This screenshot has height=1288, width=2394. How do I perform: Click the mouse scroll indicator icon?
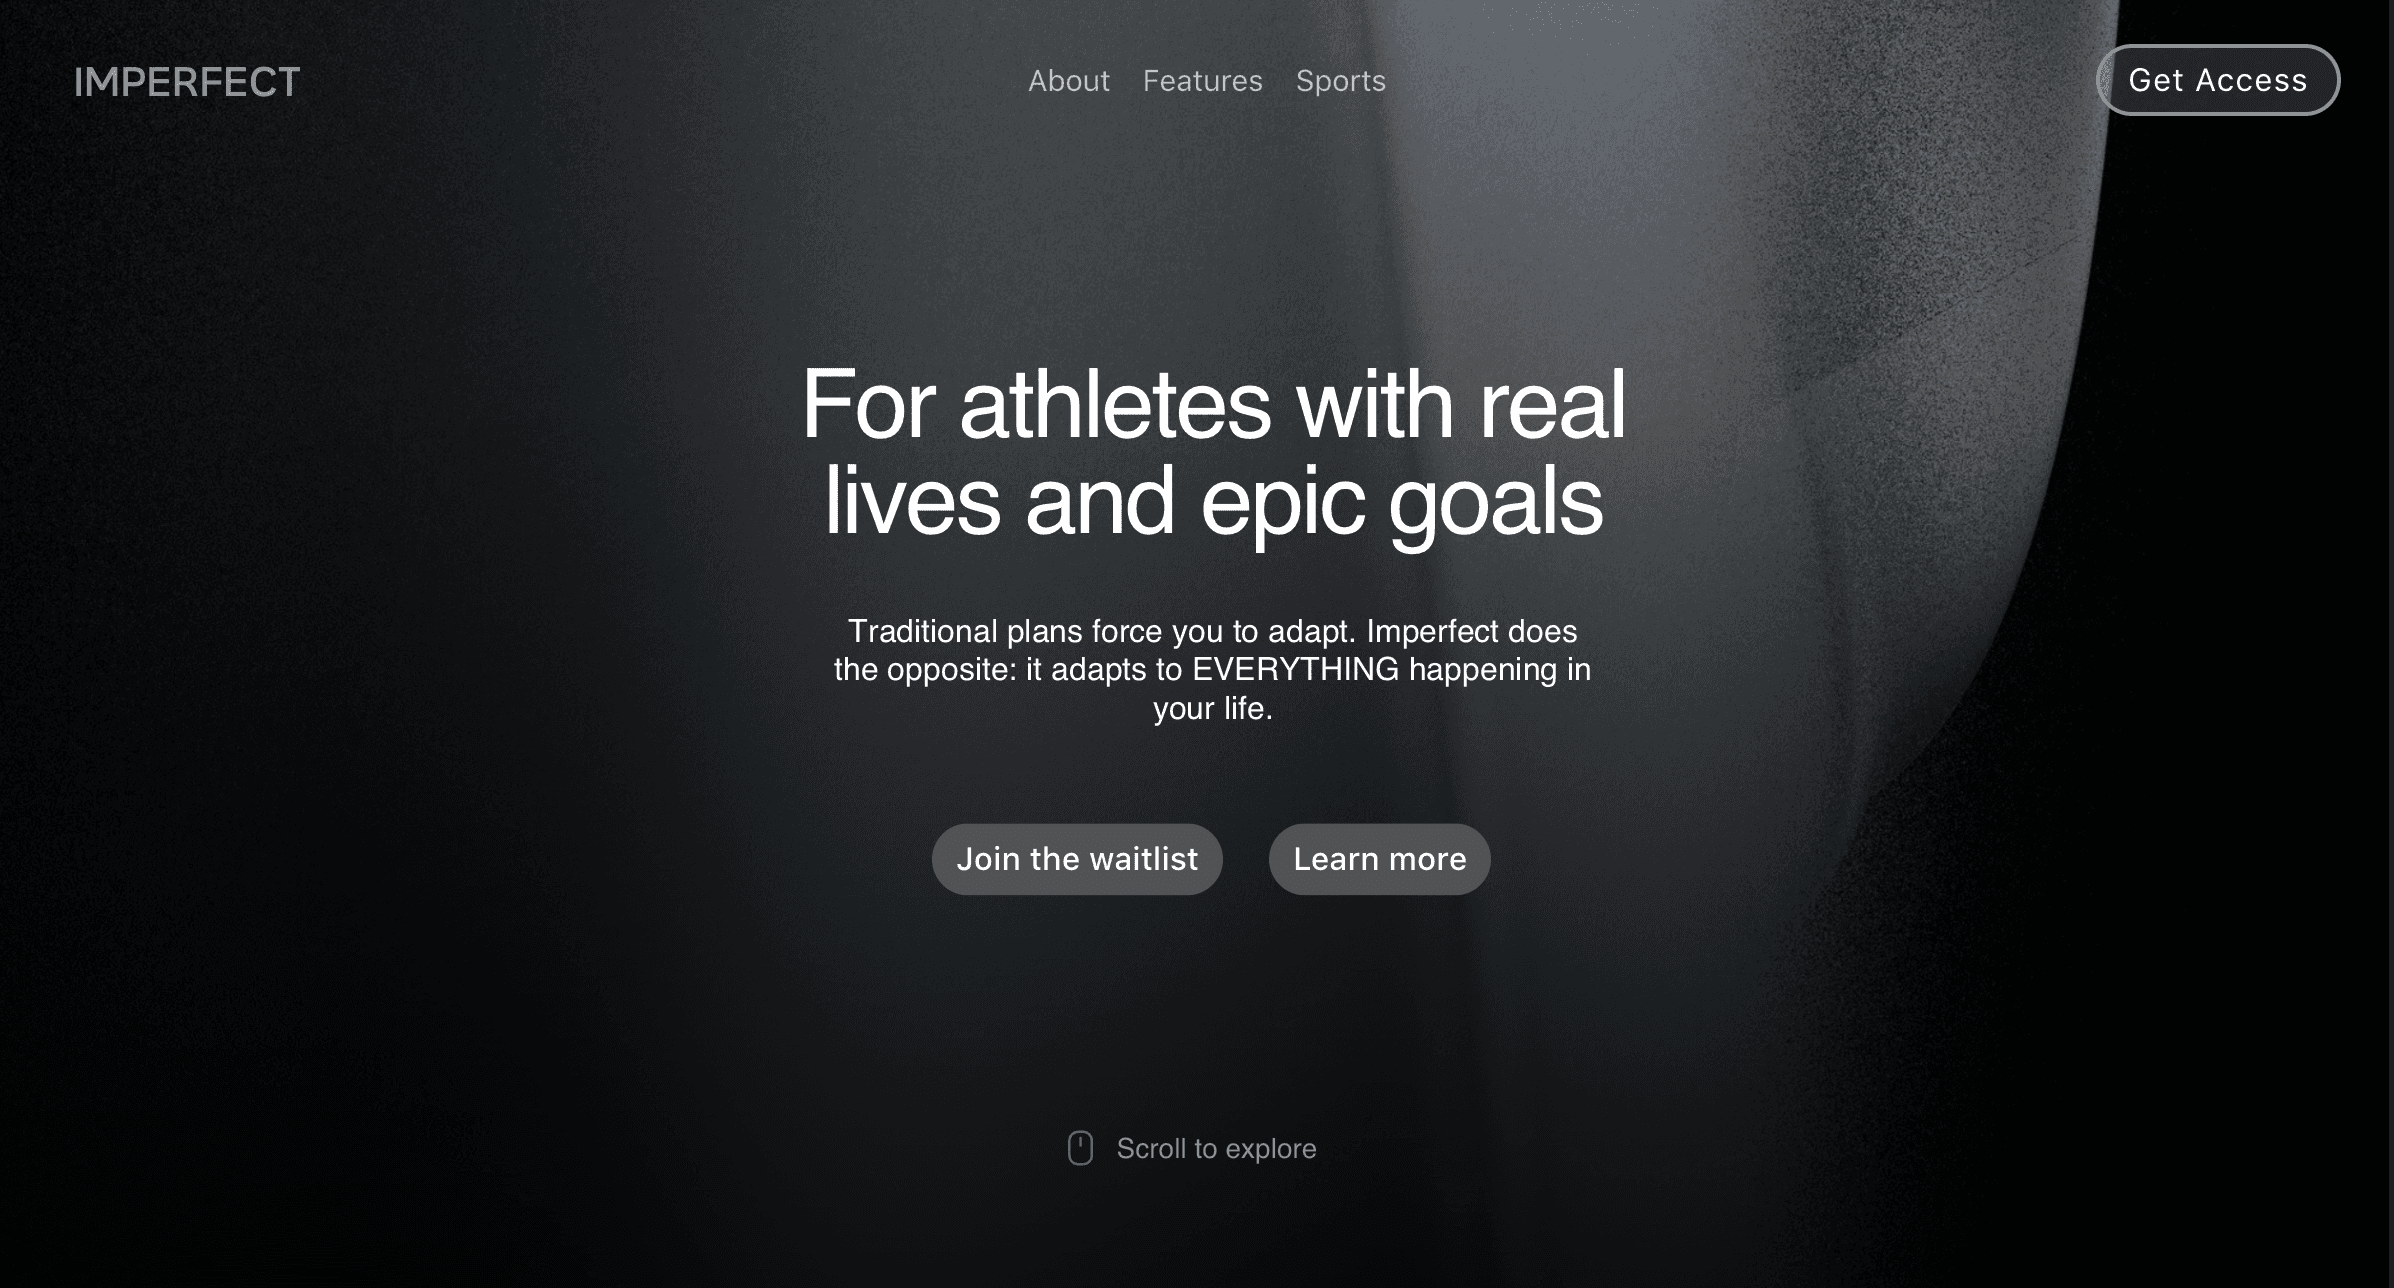(x=1080, y=1148)
